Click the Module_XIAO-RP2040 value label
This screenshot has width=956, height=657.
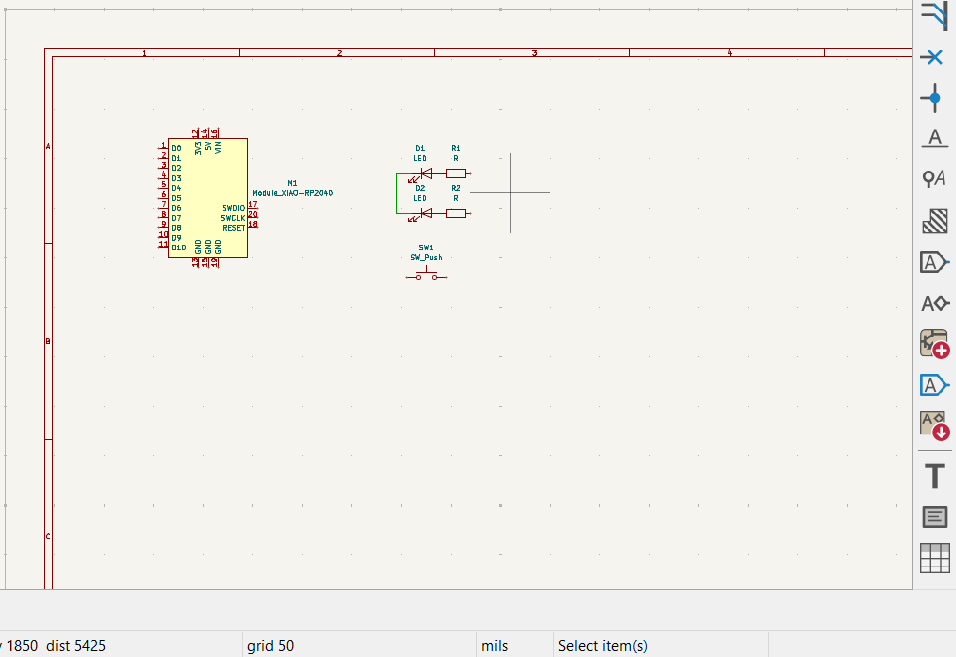[293, 193]
